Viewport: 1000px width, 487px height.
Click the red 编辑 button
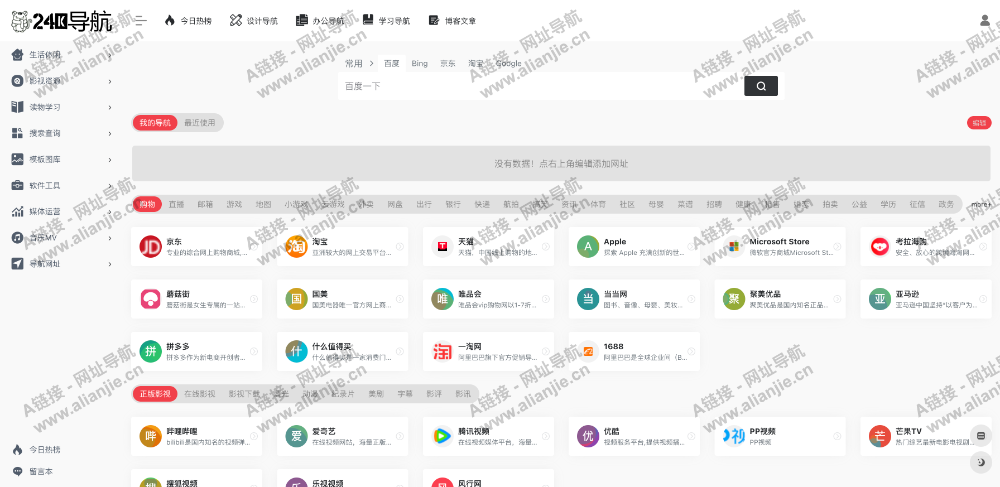979,123
